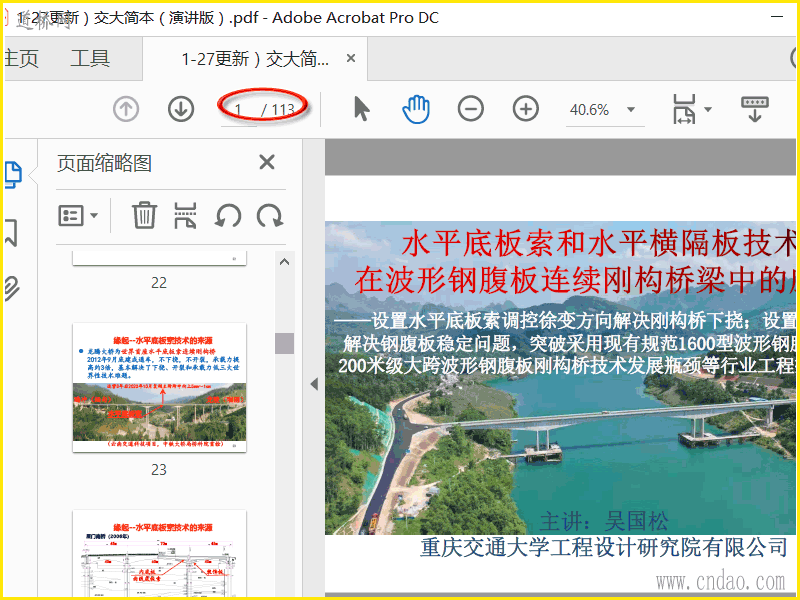Collapse the navigation pane with left triangle
Viewport: 800px width, 600px height.
(x=314, y=384)
